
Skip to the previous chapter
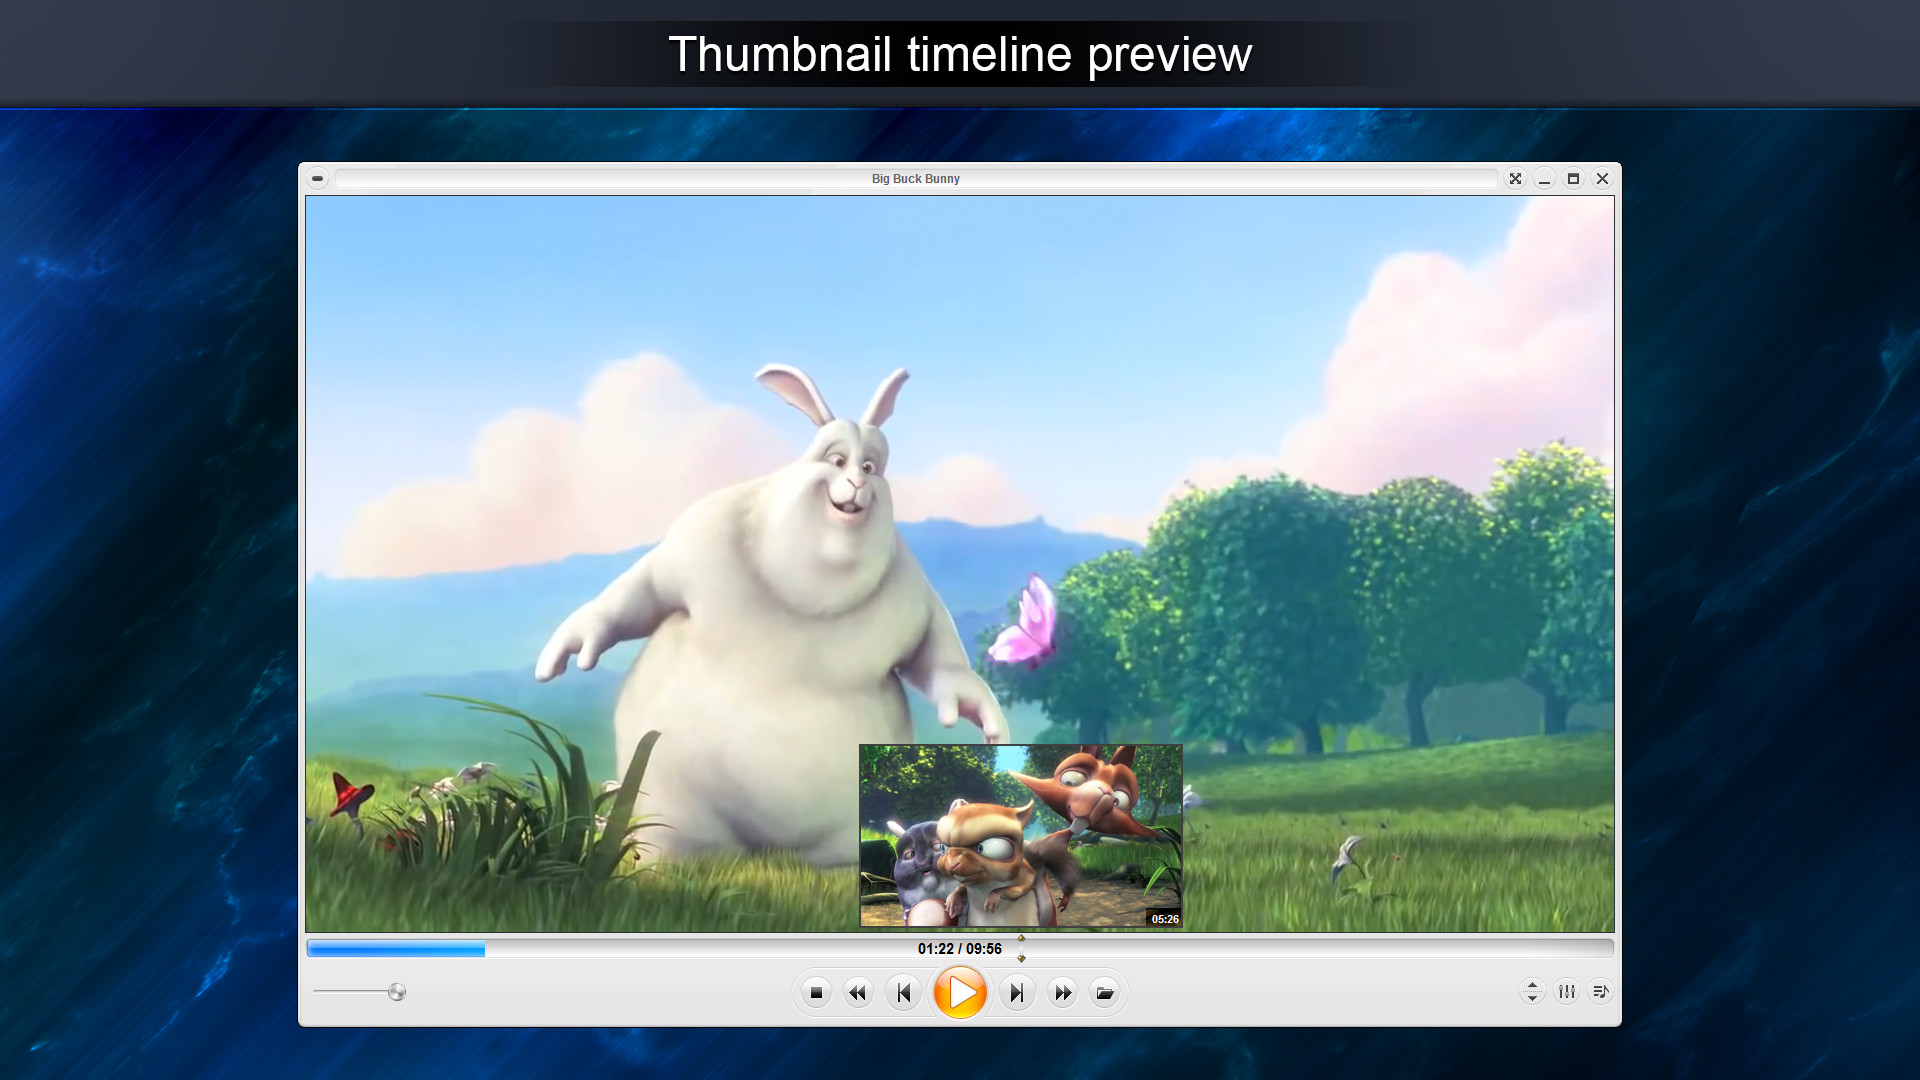pyautogui.click(x=904, y=992)
